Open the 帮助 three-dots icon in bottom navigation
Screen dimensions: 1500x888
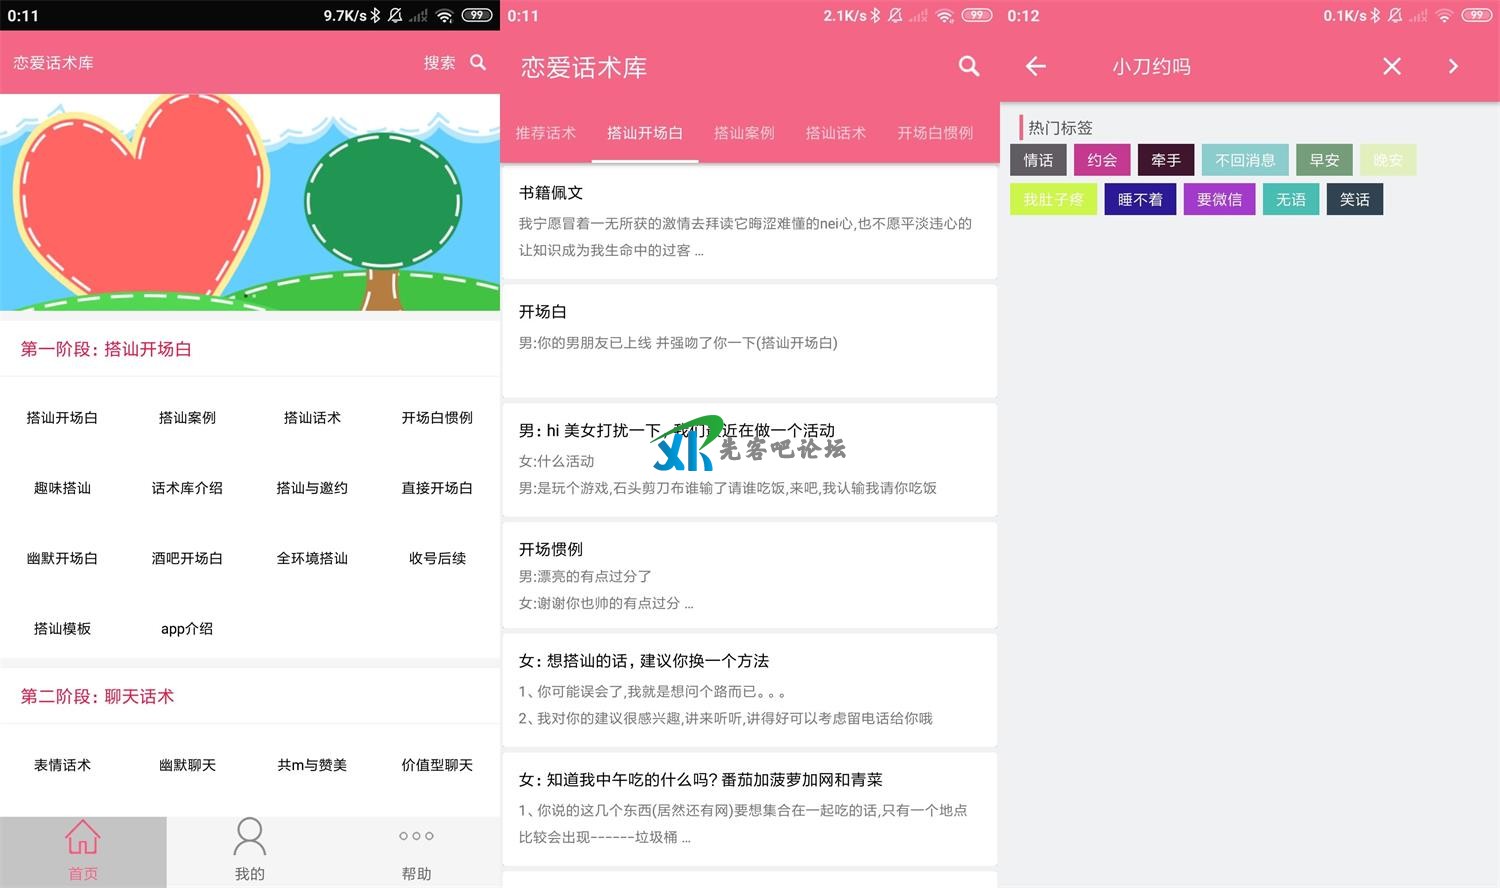coord(416,836)
